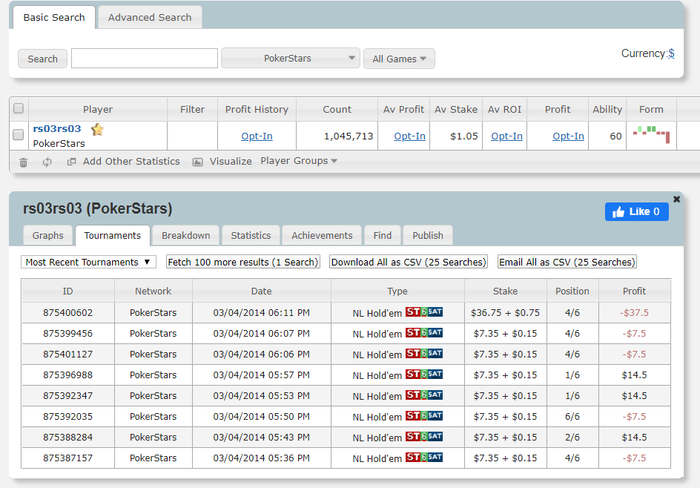Click ST SAT badge for tournament 875401127

click(x=424, y=354)
